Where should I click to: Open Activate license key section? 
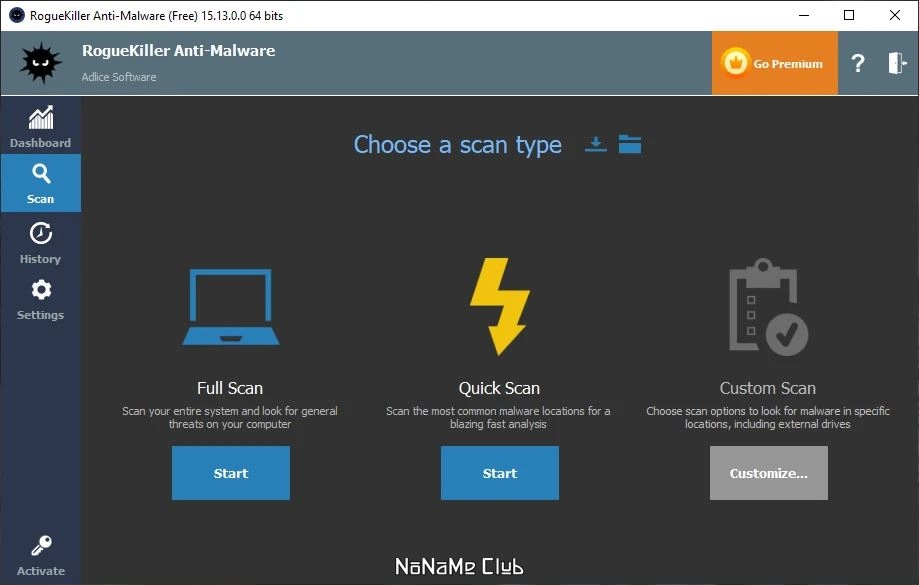(x=40, y=556)
